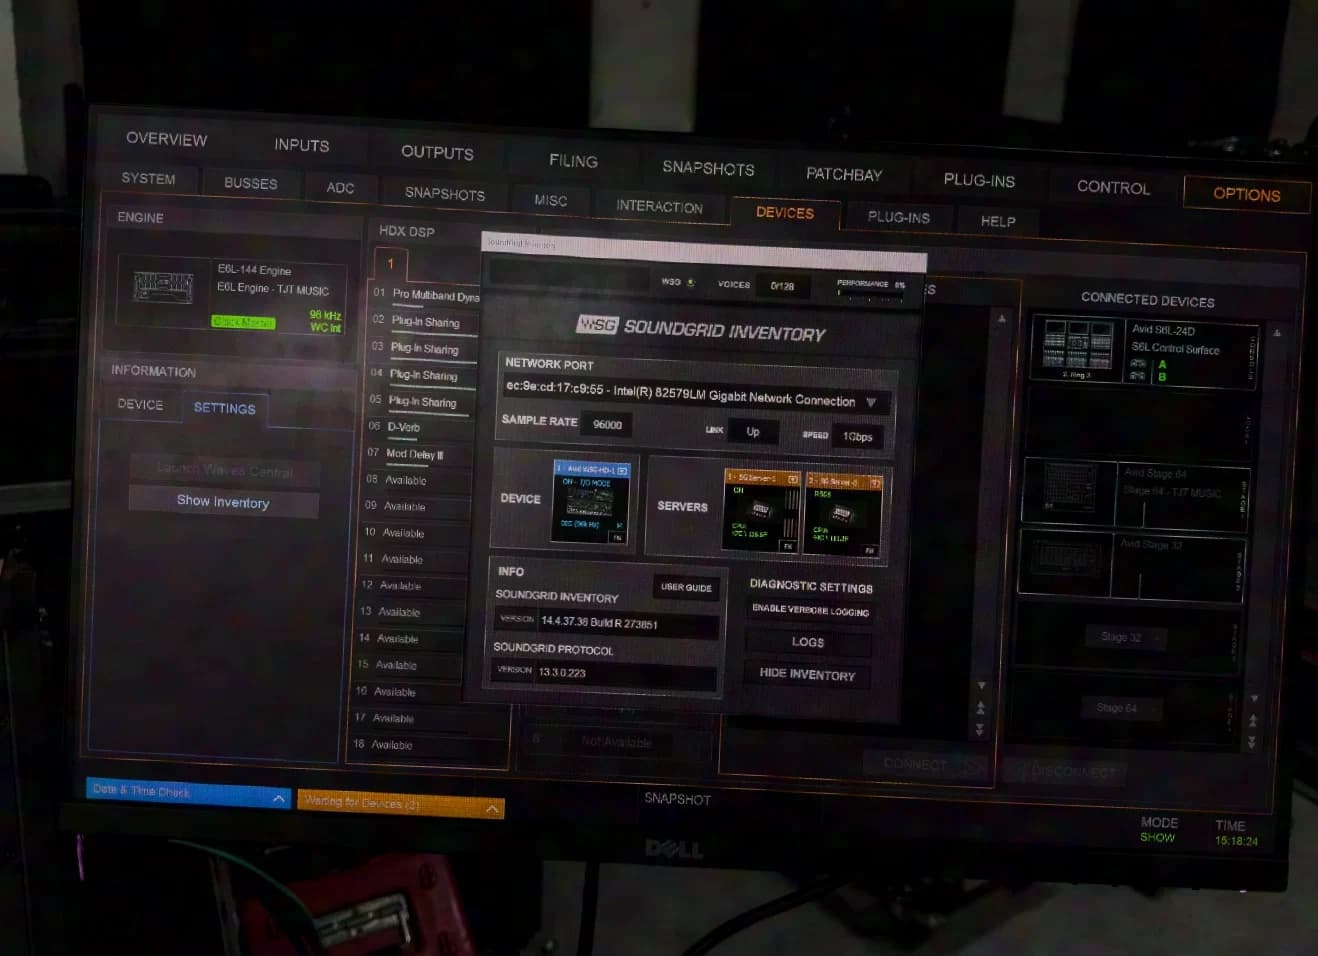Click the Connected Devices list double-down arrow
1318x956 pixels.
[x=1252, y=742]
